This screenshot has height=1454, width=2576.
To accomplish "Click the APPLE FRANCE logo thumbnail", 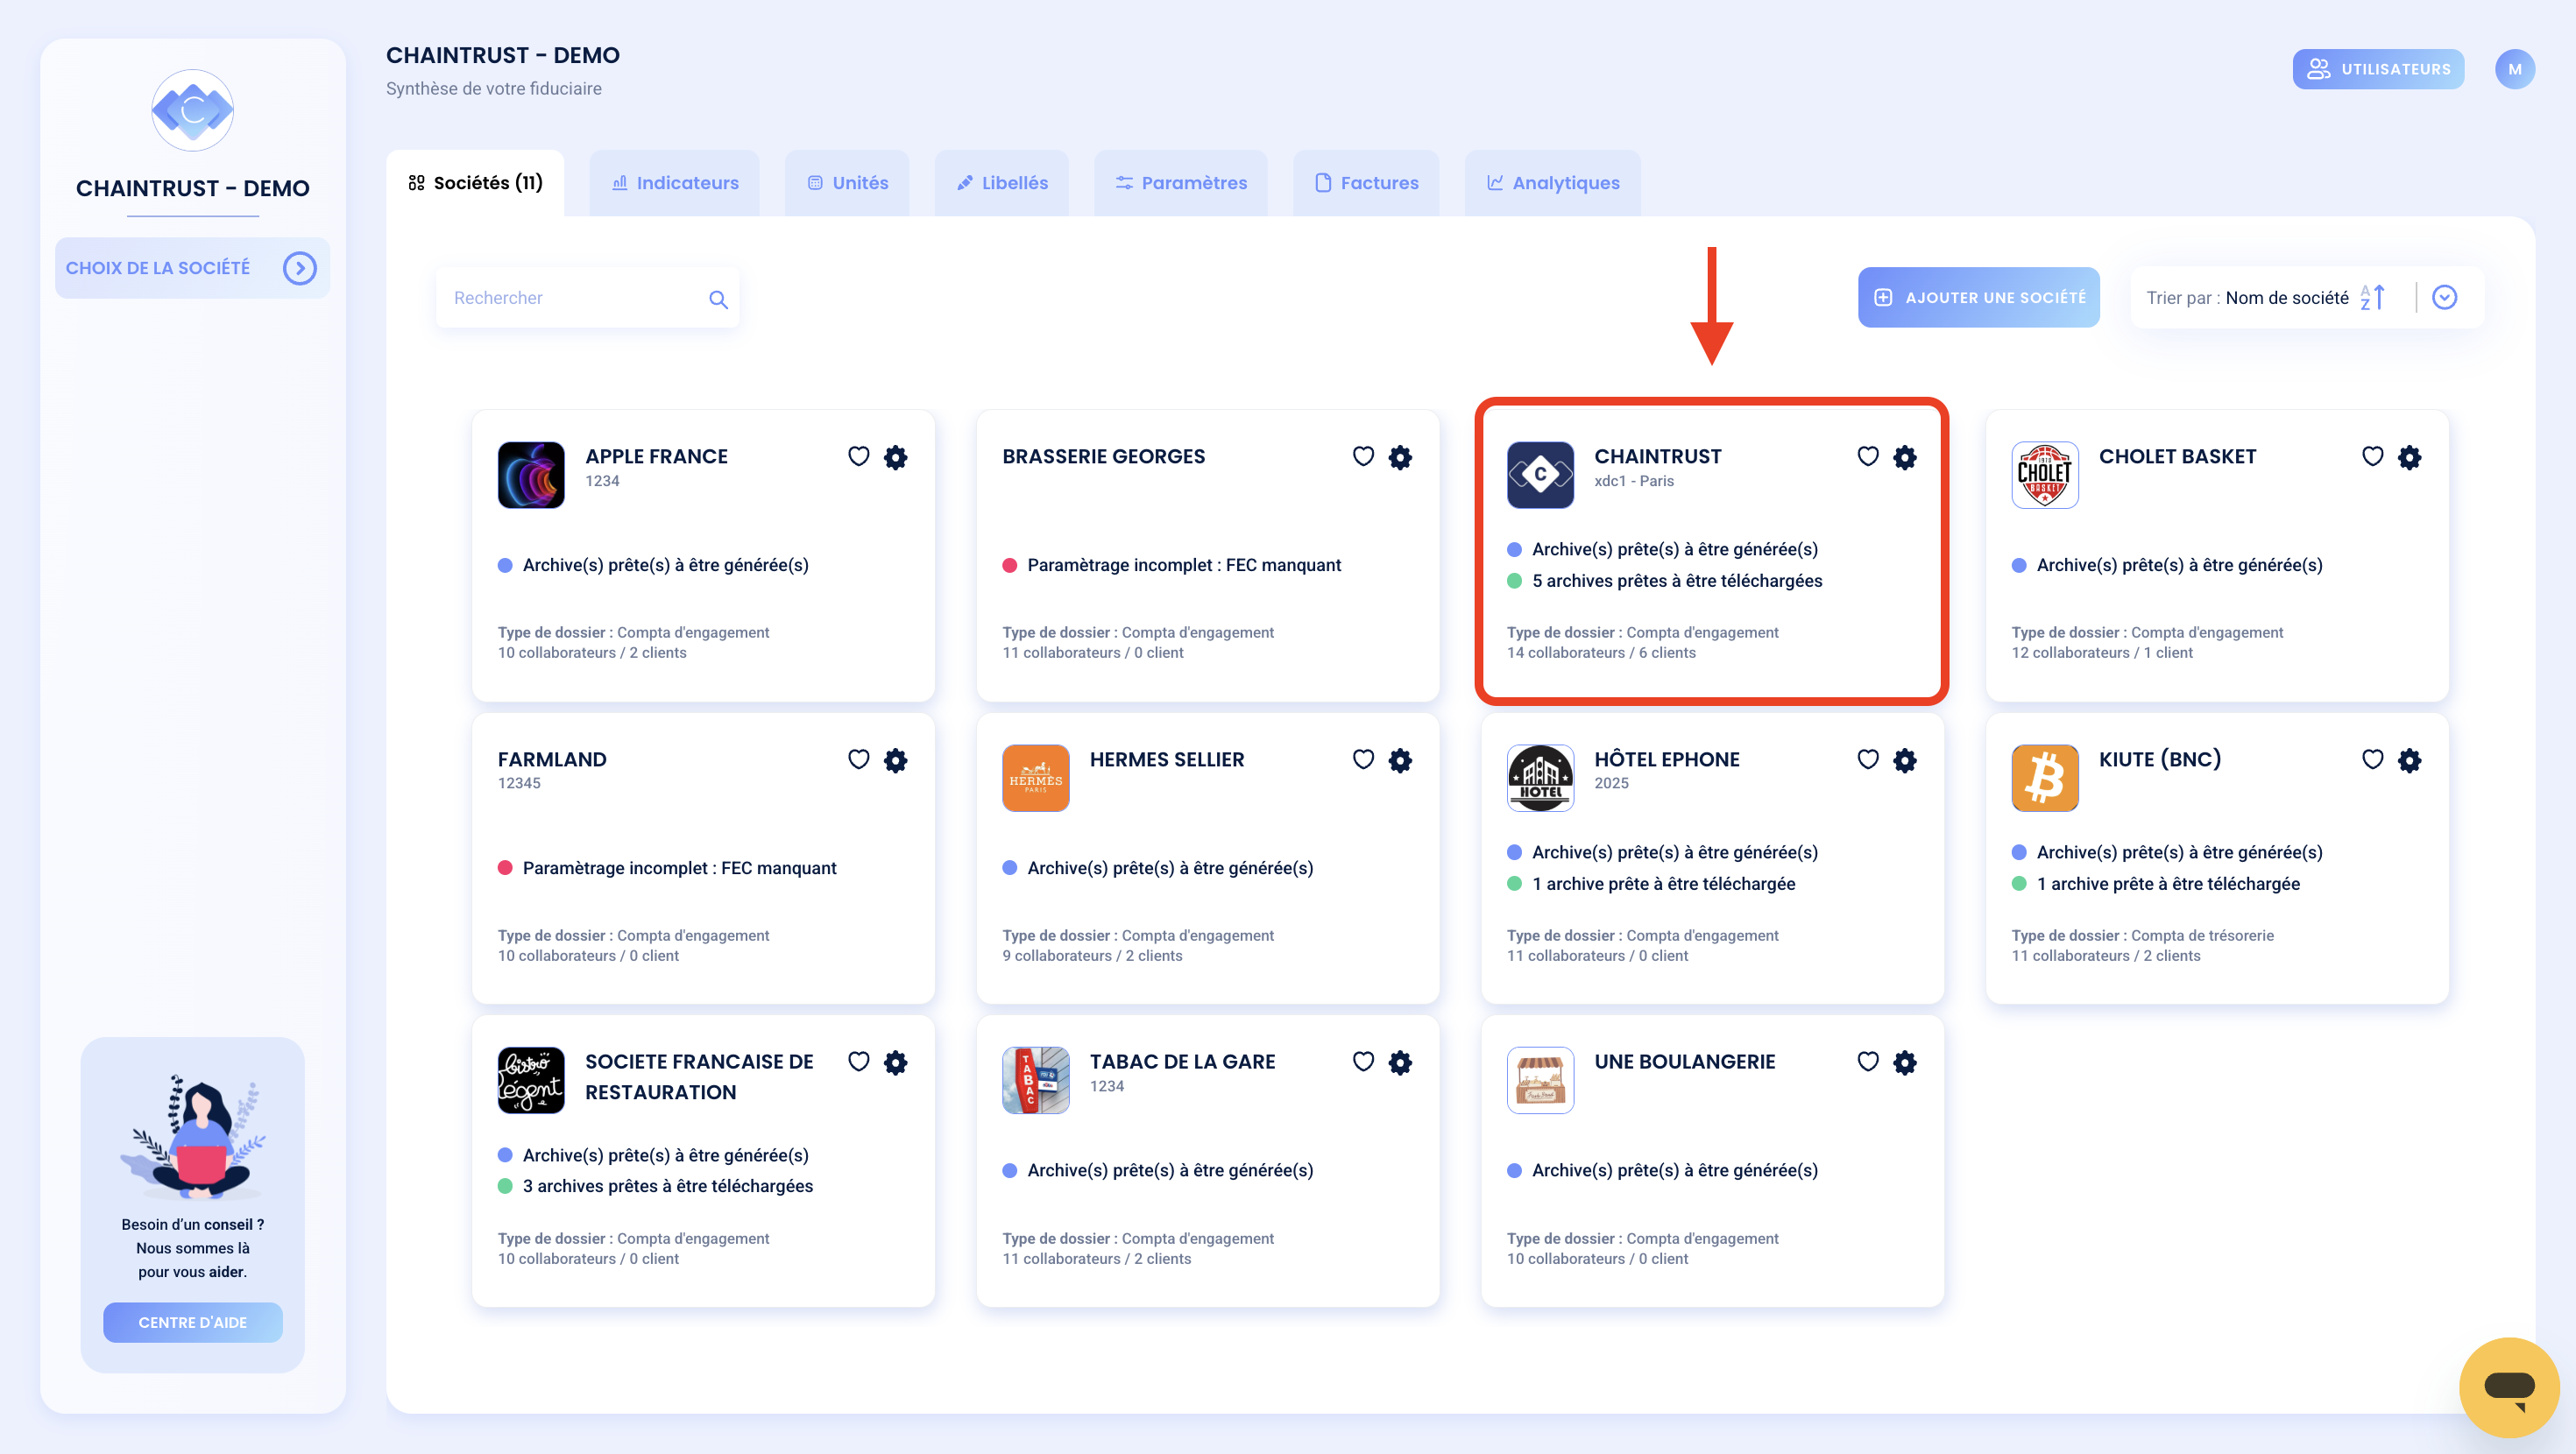I will click(531, 475).
